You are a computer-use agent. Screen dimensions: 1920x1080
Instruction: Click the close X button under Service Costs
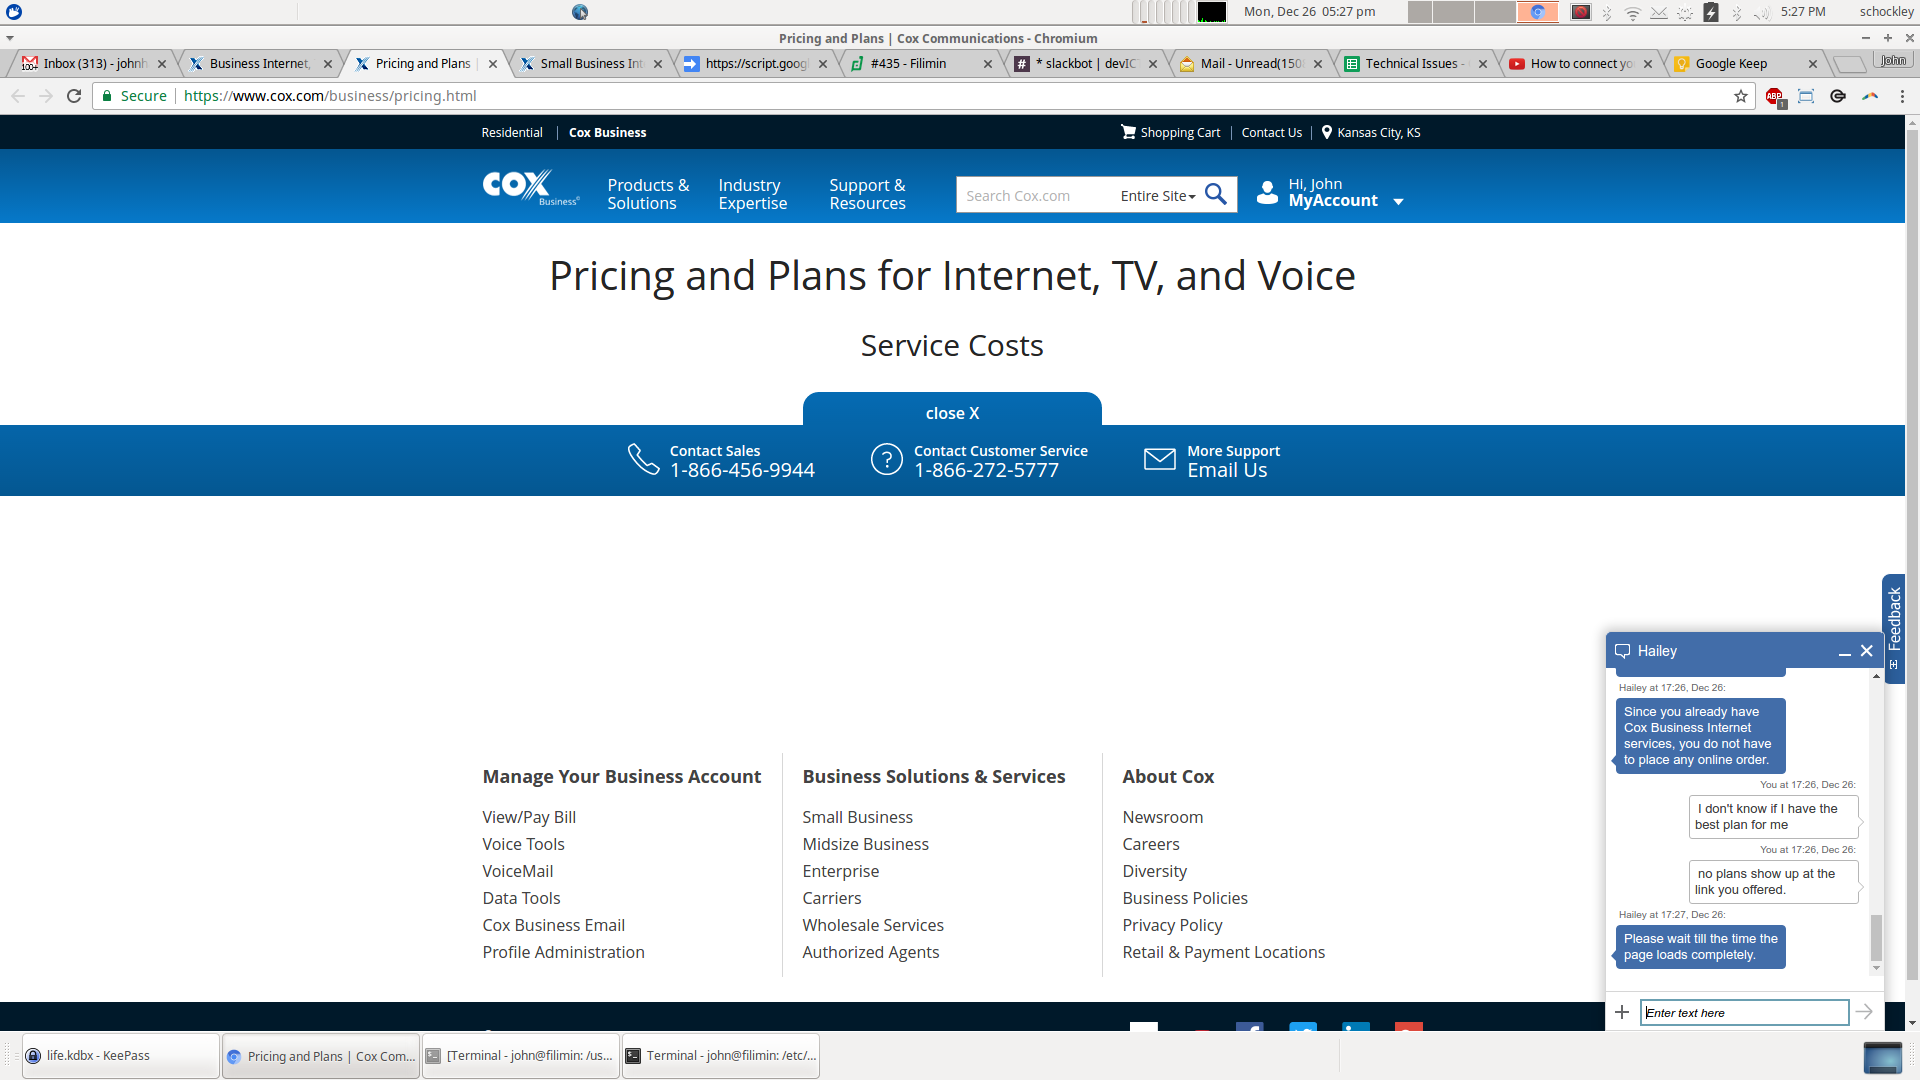click(x=952, y=413)
